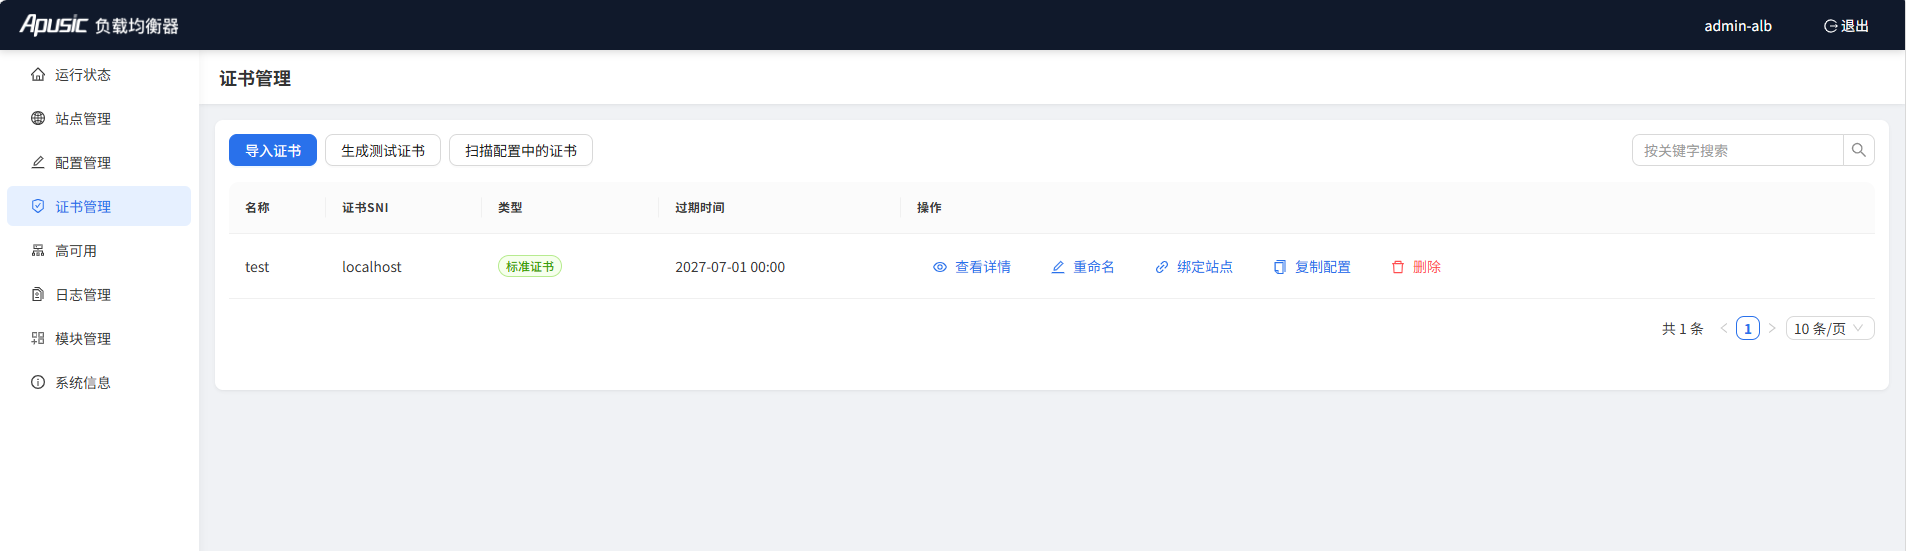Click 绑定站点 for the test certificate
Image resolution: width=1906 pixels, height=551 pixels.
(1194, 267)
